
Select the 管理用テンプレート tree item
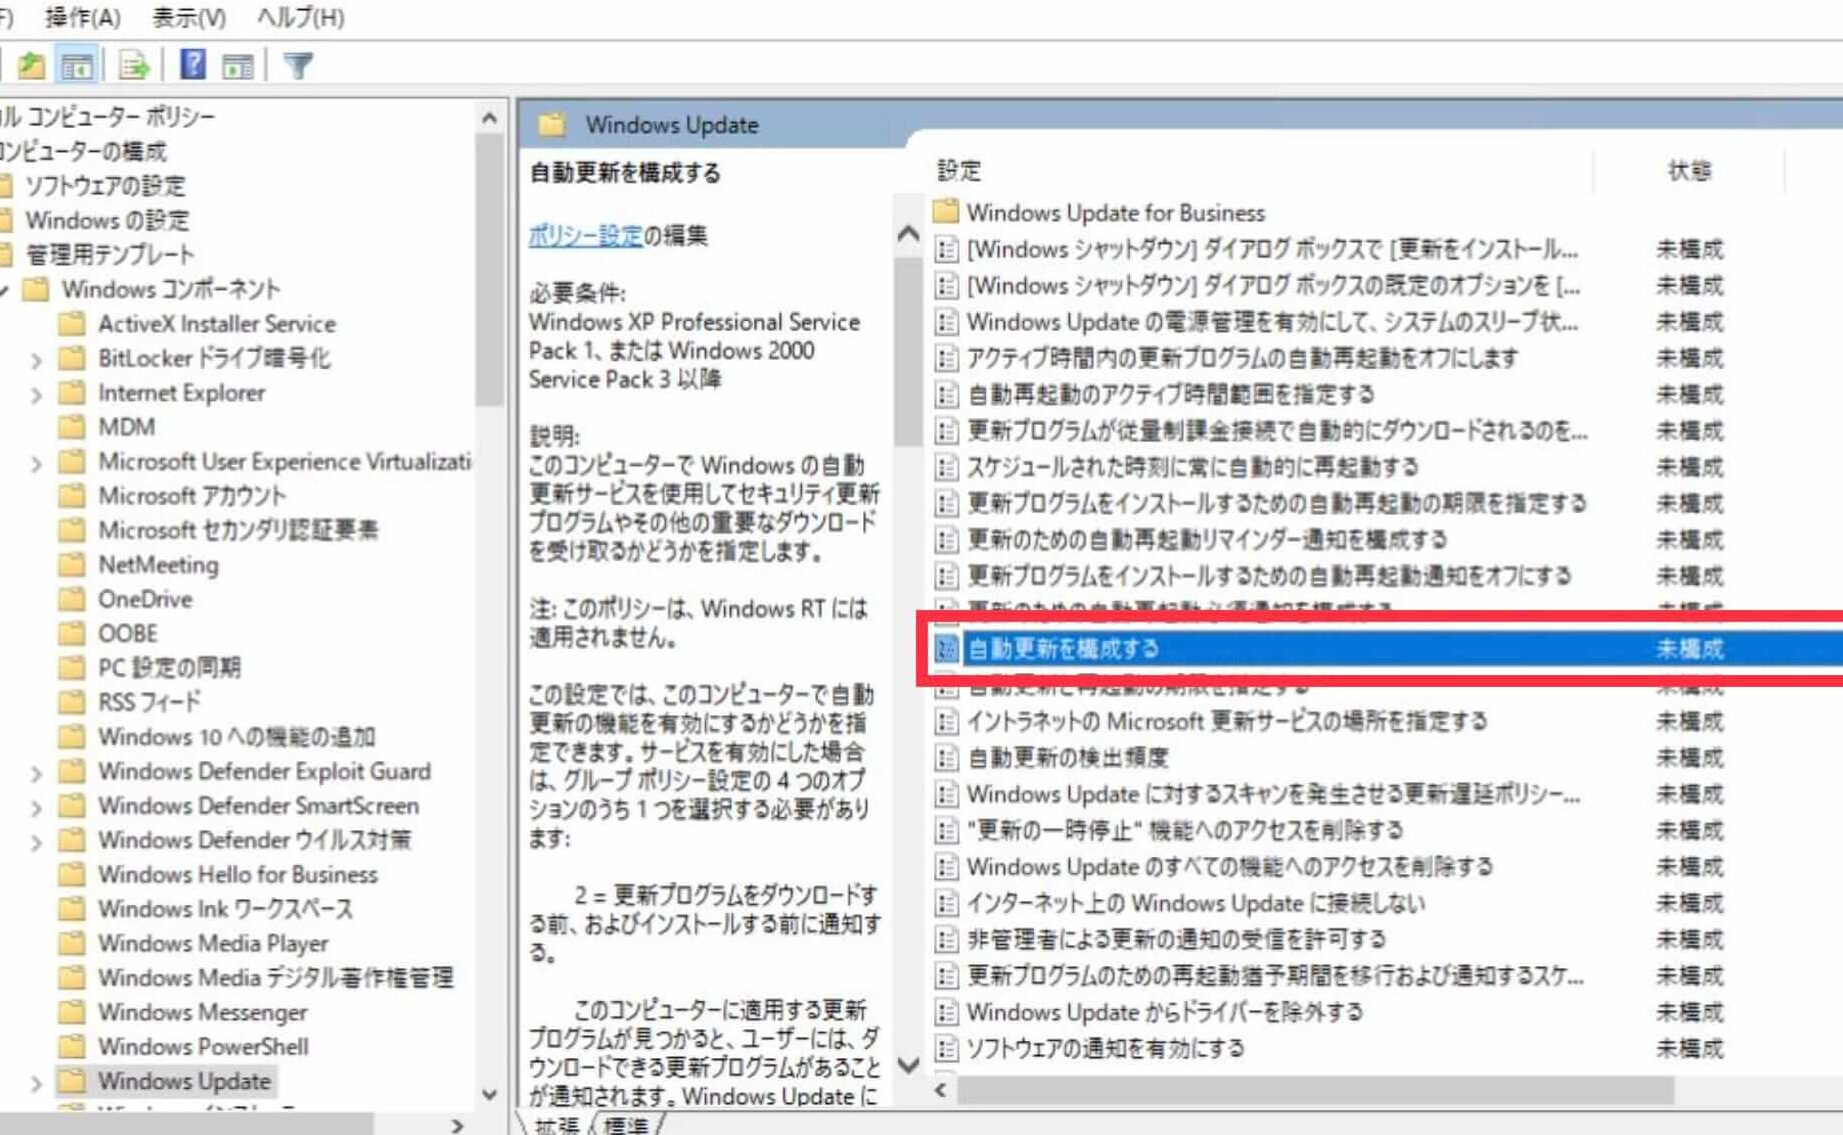point(110,255)
